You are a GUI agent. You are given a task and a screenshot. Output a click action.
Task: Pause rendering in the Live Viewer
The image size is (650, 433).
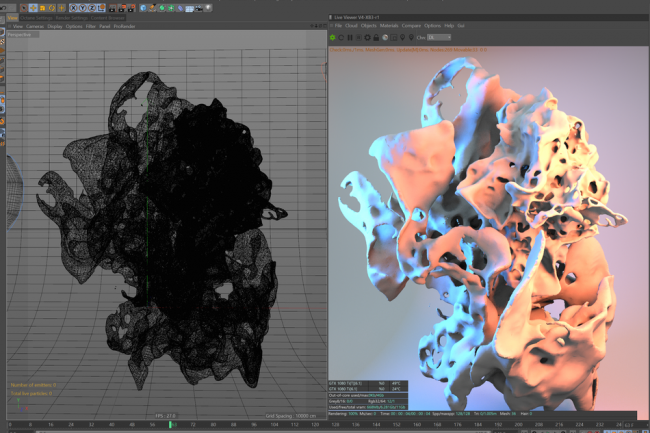(350, 37)
